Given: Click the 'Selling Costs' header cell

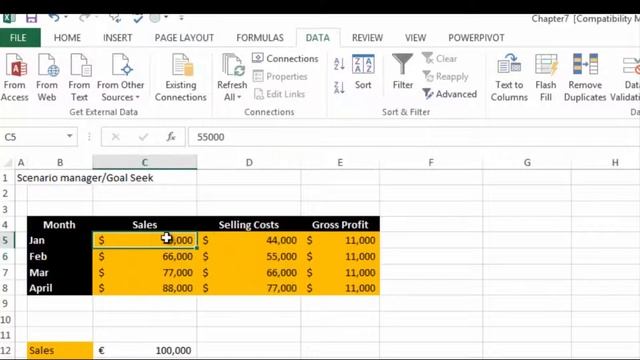Looking at the screenshot, I should point(249,224).
